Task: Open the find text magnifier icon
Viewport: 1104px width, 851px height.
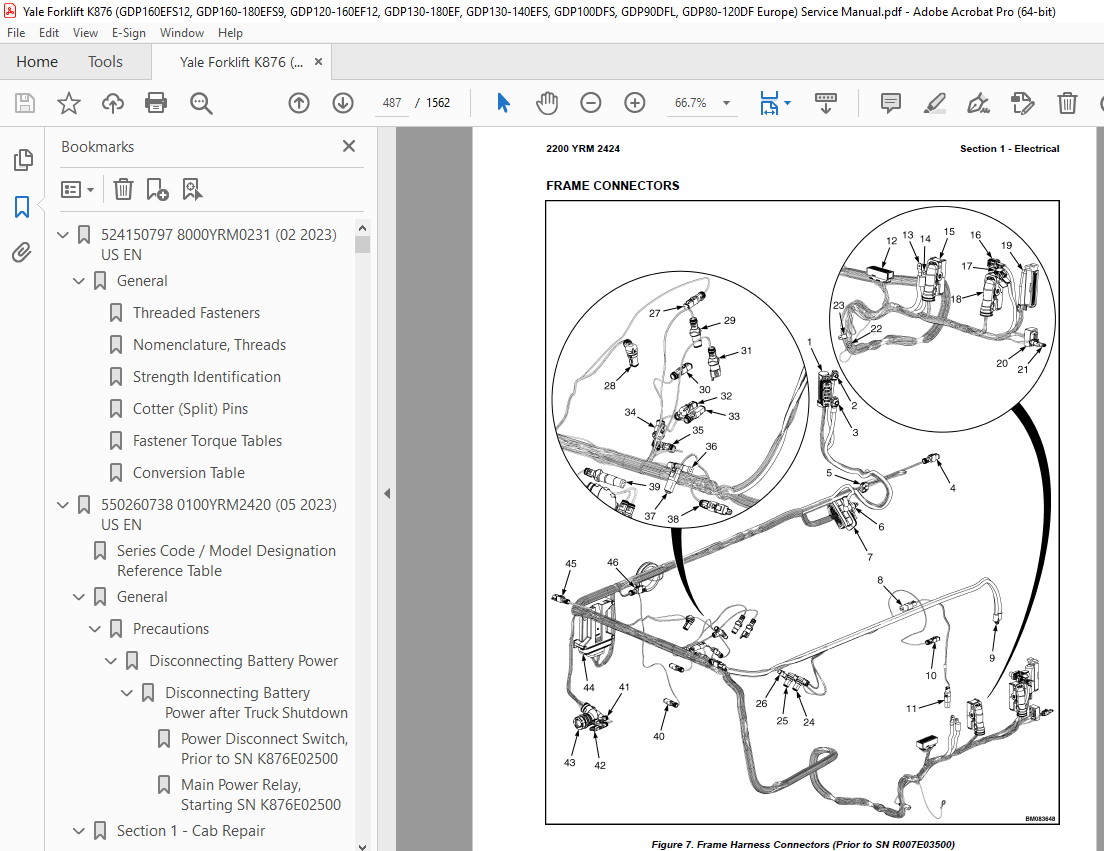Action: pyautogui.click(x=201, y=103)
